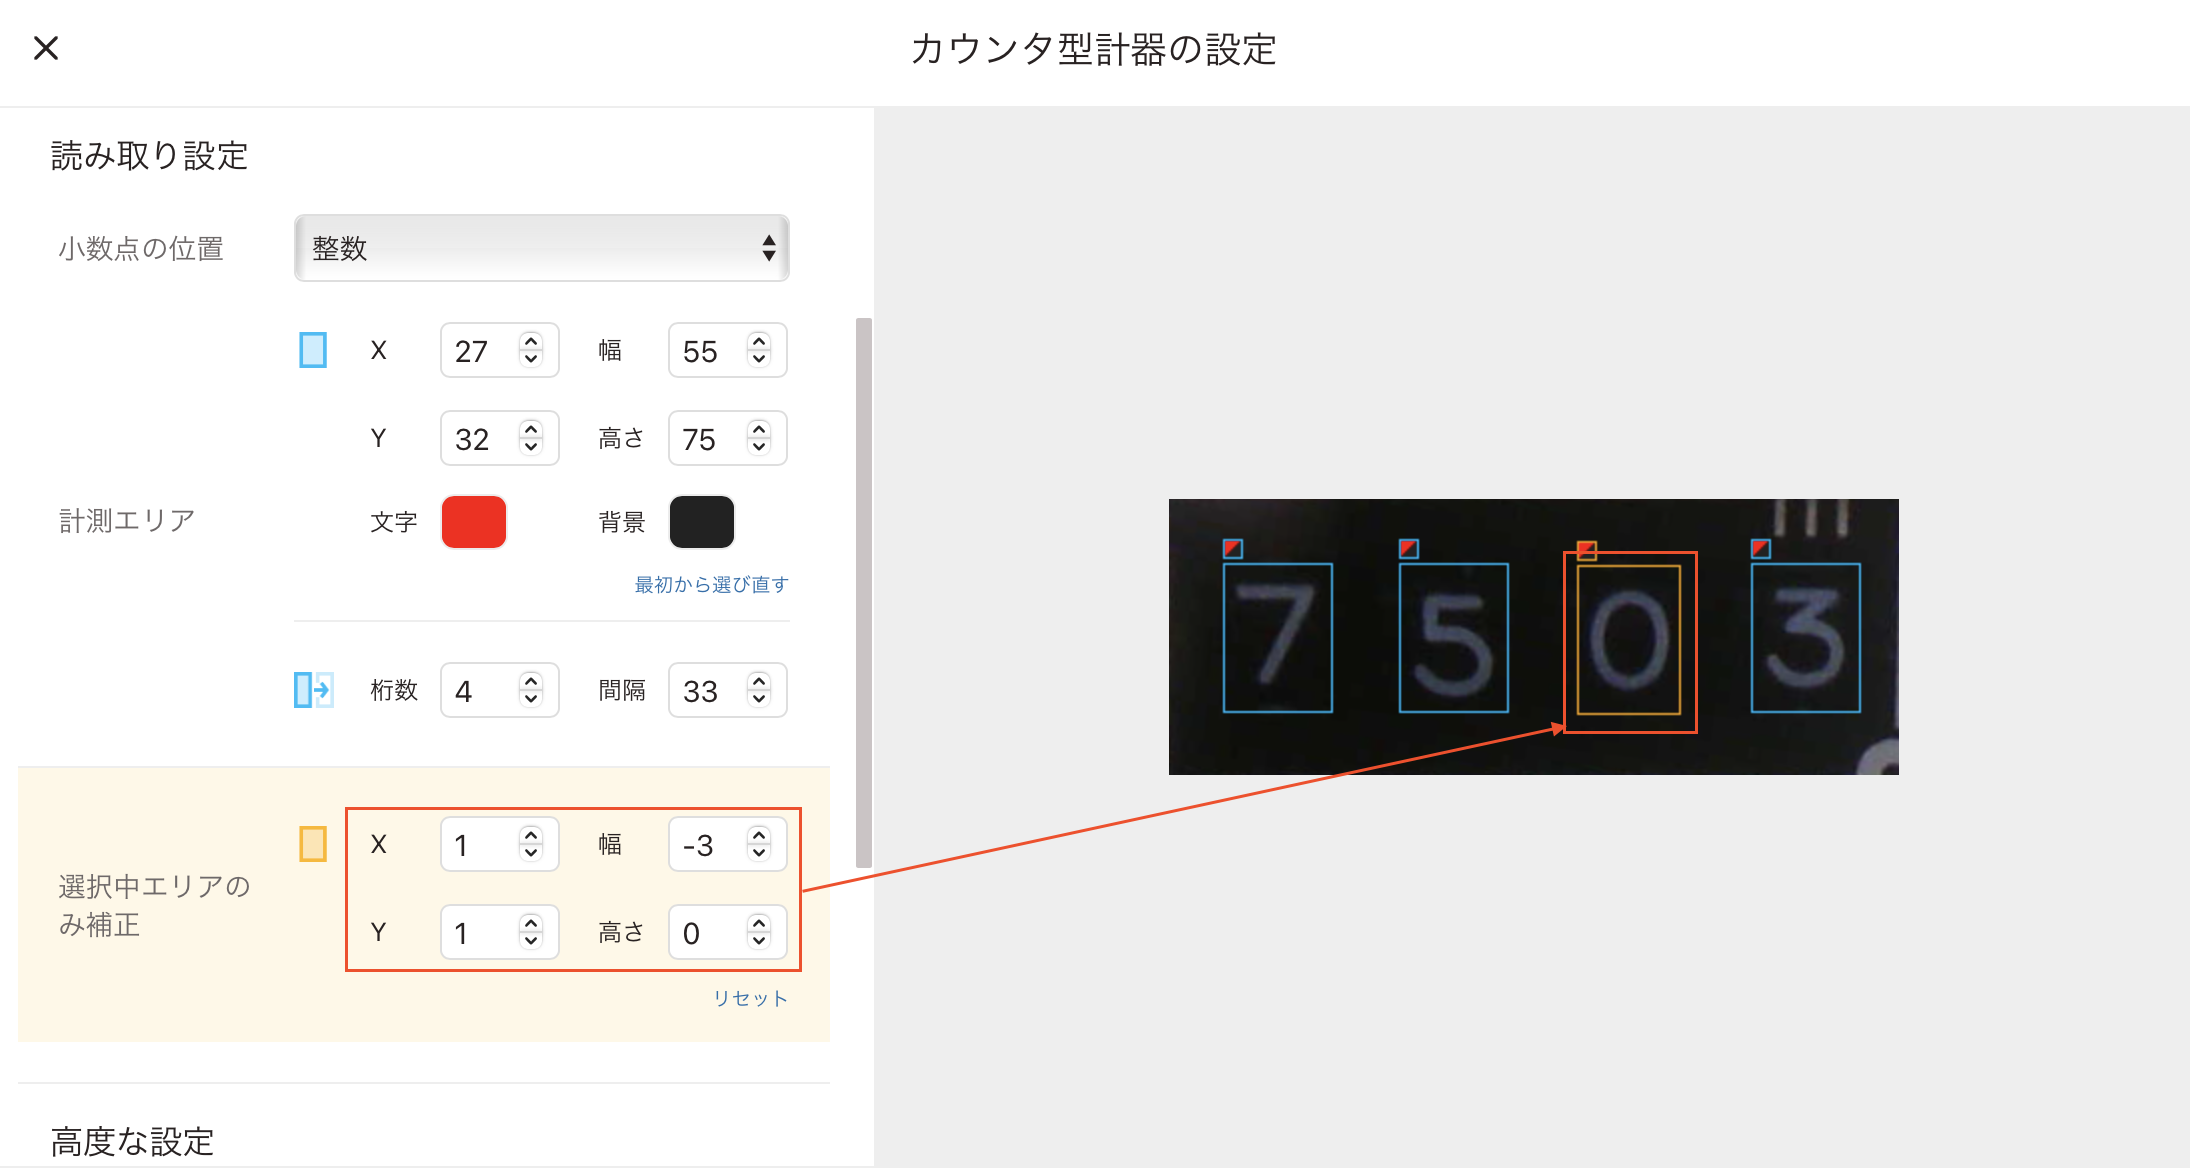Click the 高度な設定 section heading
Viewport: 2190px width, 1170px height.
point(133,1141)
